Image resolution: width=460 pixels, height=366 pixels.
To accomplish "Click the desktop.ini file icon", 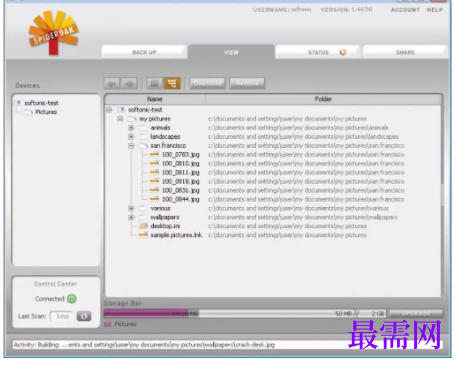I will tap(143, 226).
